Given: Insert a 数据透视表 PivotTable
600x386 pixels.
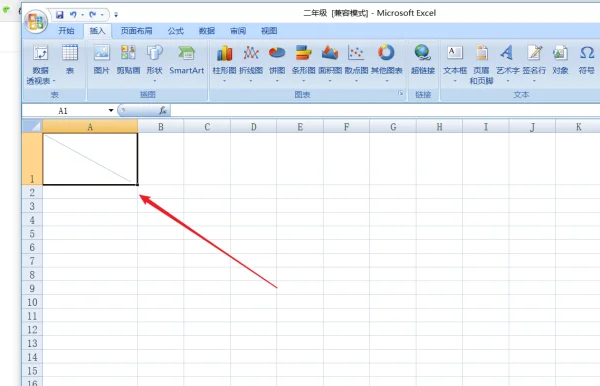Looking at the screenshot, I should pos(41,64).
